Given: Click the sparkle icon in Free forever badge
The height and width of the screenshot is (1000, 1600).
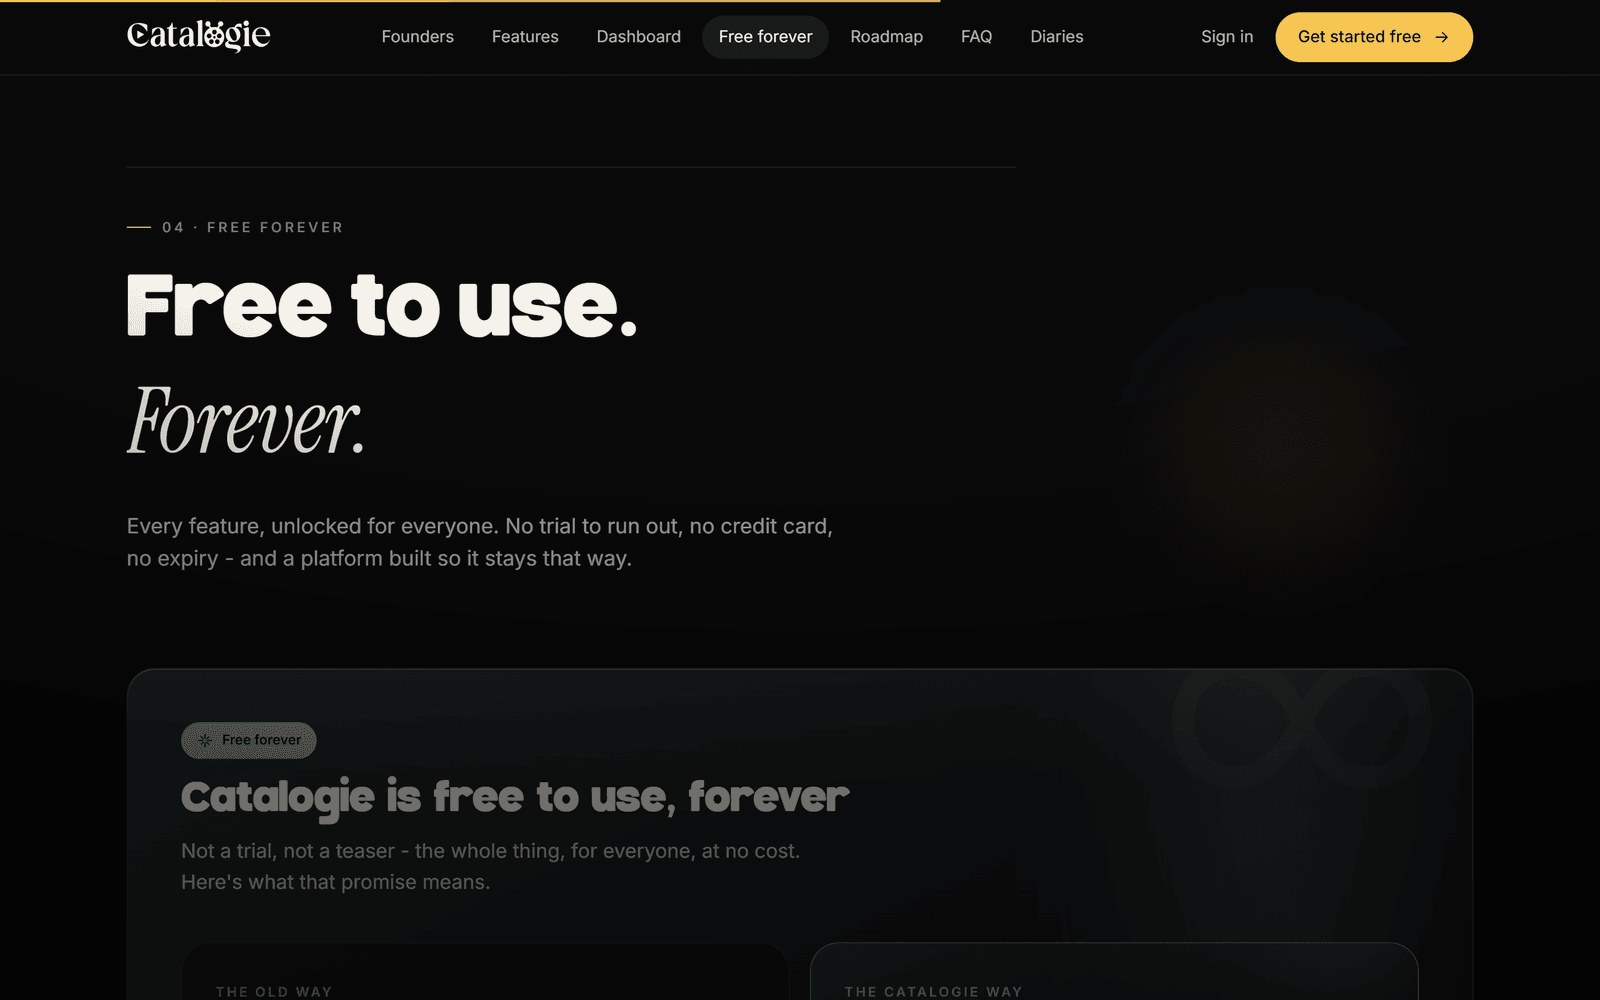Looking at the screenshot, I should (205, 740).
